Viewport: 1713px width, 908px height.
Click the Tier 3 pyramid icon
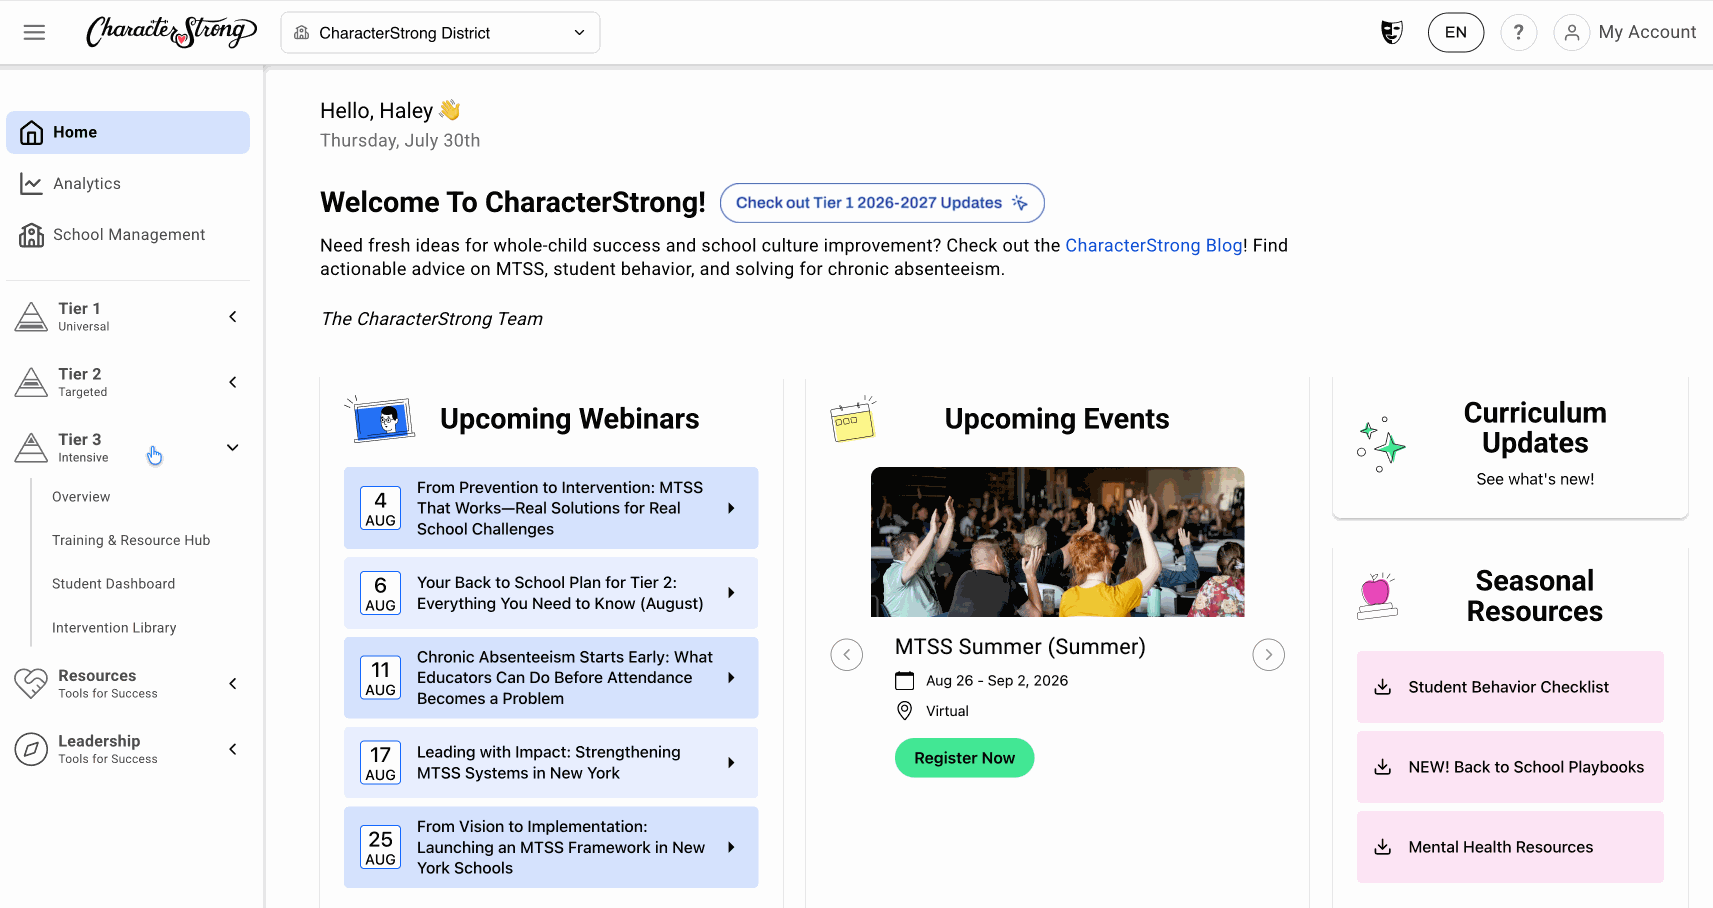tap(31, 447)
